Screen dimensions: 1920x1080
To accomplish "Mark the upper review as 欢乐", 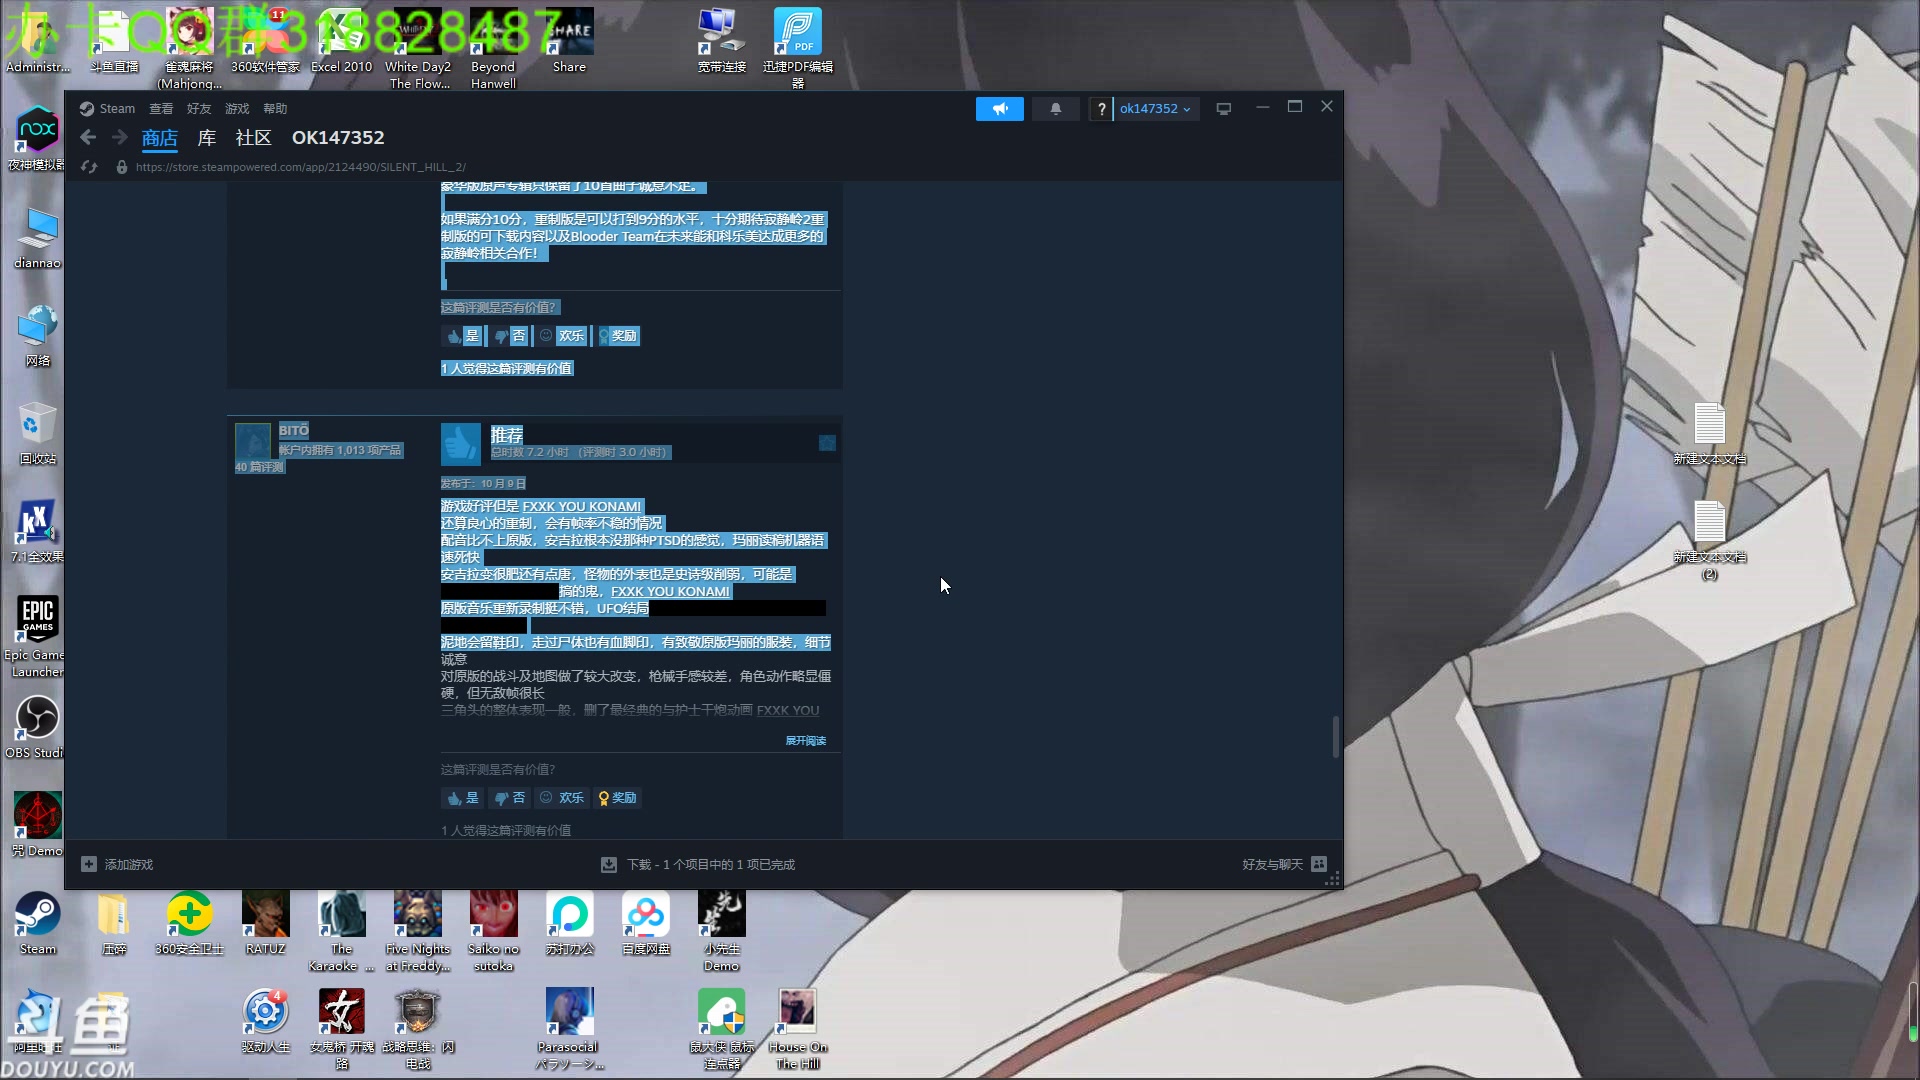I will (x=562, y=336).
